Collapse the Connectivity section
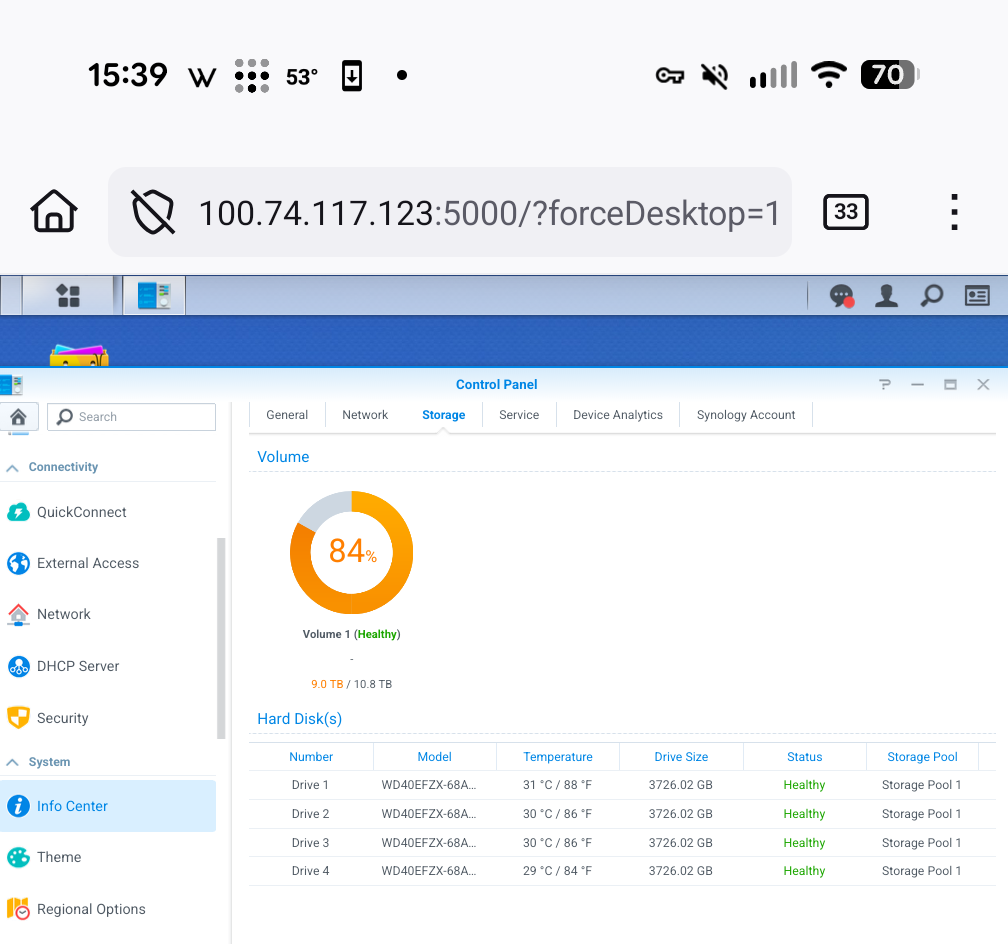 [x=14, y=467]
